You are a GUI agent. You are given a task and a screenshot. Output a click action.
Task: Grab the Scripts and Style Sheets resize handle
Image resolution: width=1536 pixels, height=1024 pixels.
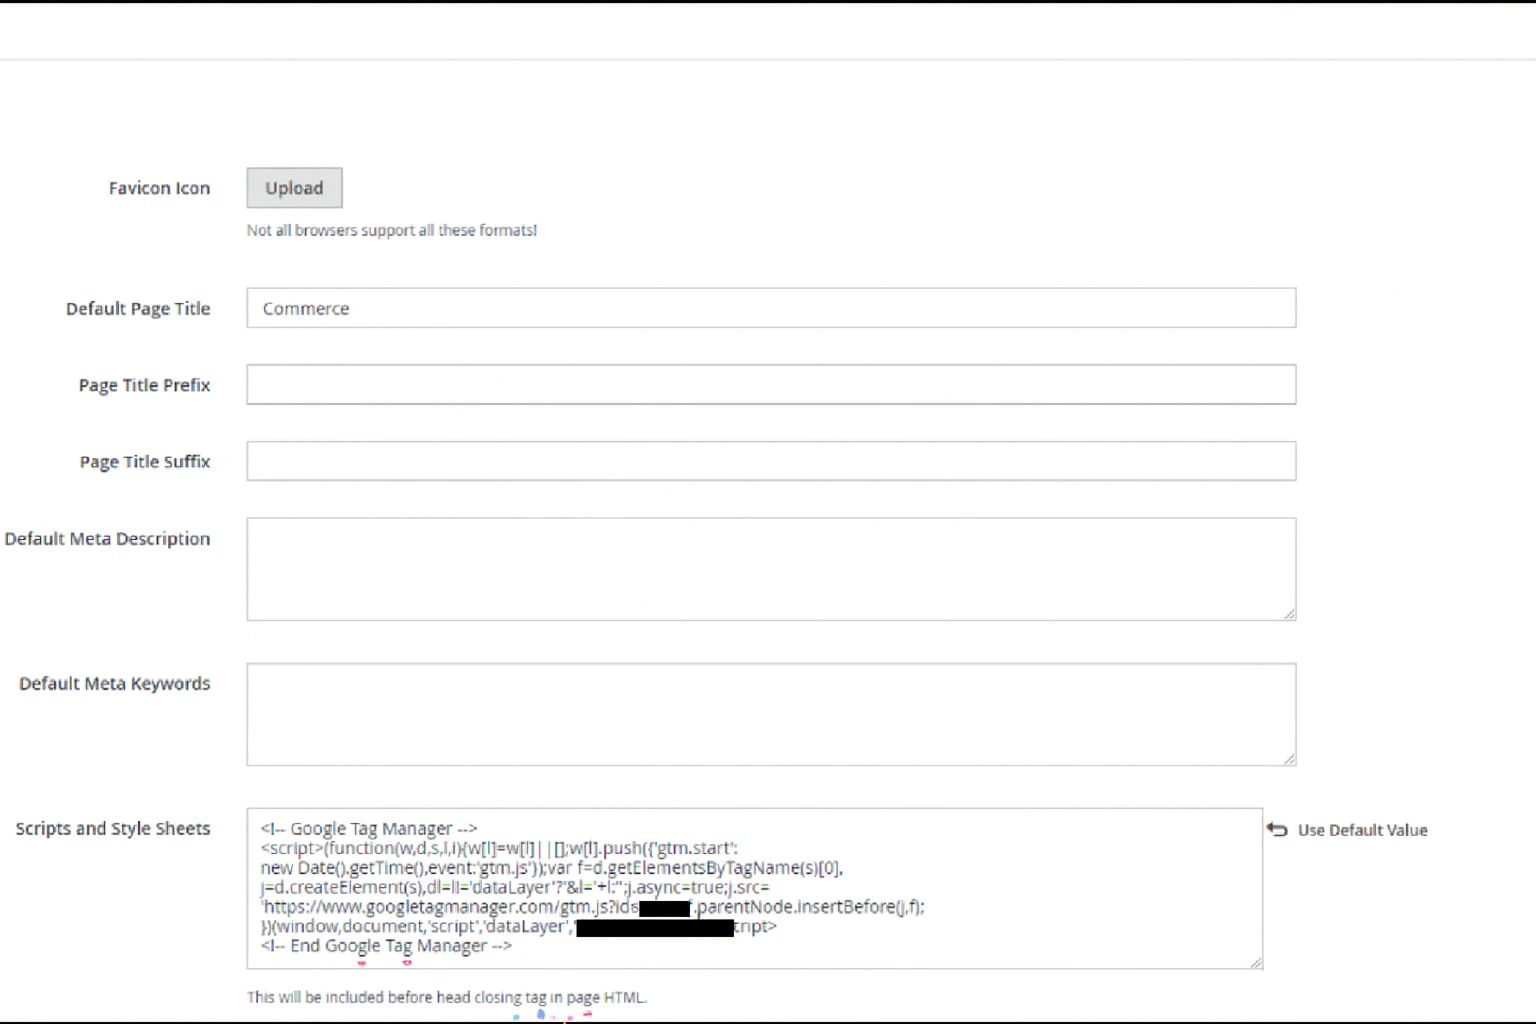tap(1256, 962)
